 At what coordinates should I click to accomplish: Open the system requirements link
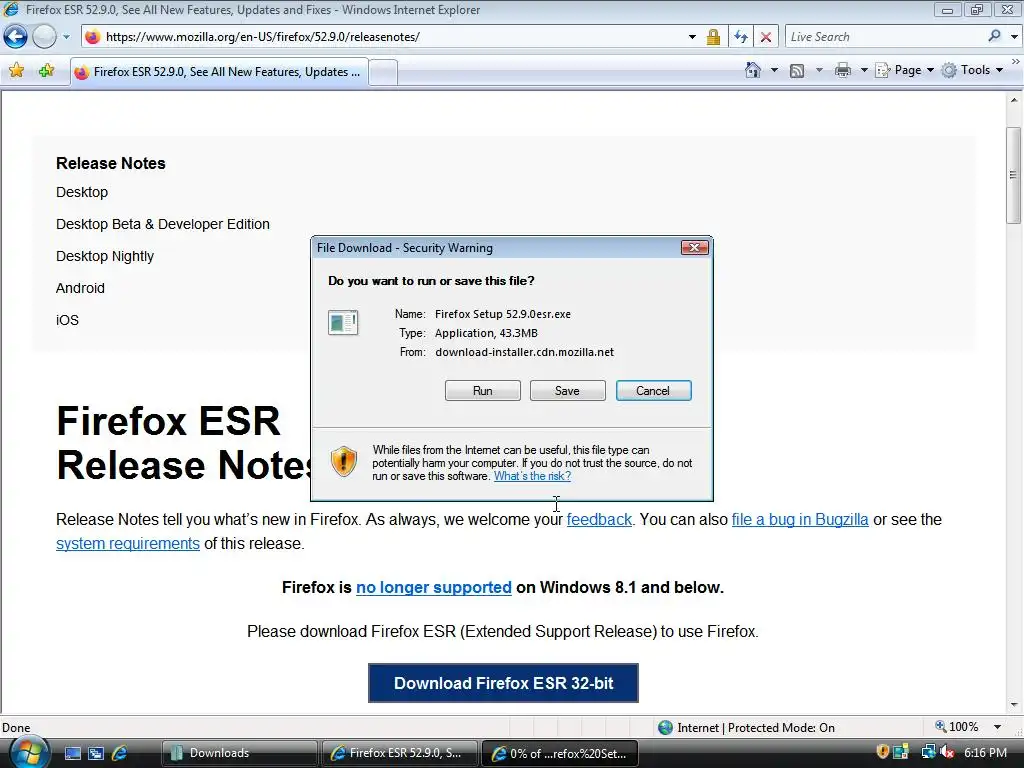coord(128,543)
